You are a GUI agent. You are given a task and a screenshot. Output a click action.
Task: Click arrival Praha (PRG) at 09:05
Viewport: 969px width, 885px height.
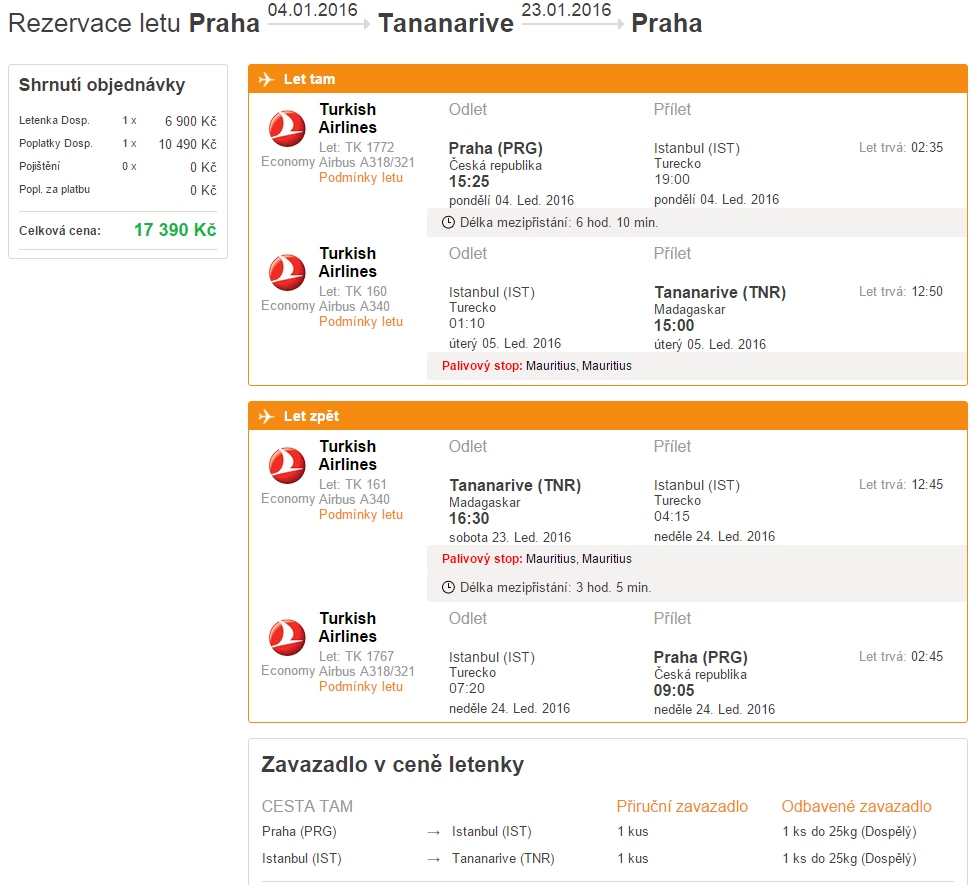pos(701,657)
